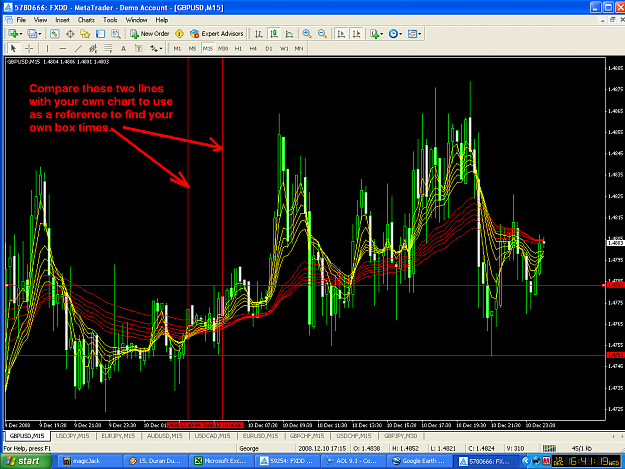Set timeframe to M1
The width and height of the screenshot is (625, 469).
point(177,49)
